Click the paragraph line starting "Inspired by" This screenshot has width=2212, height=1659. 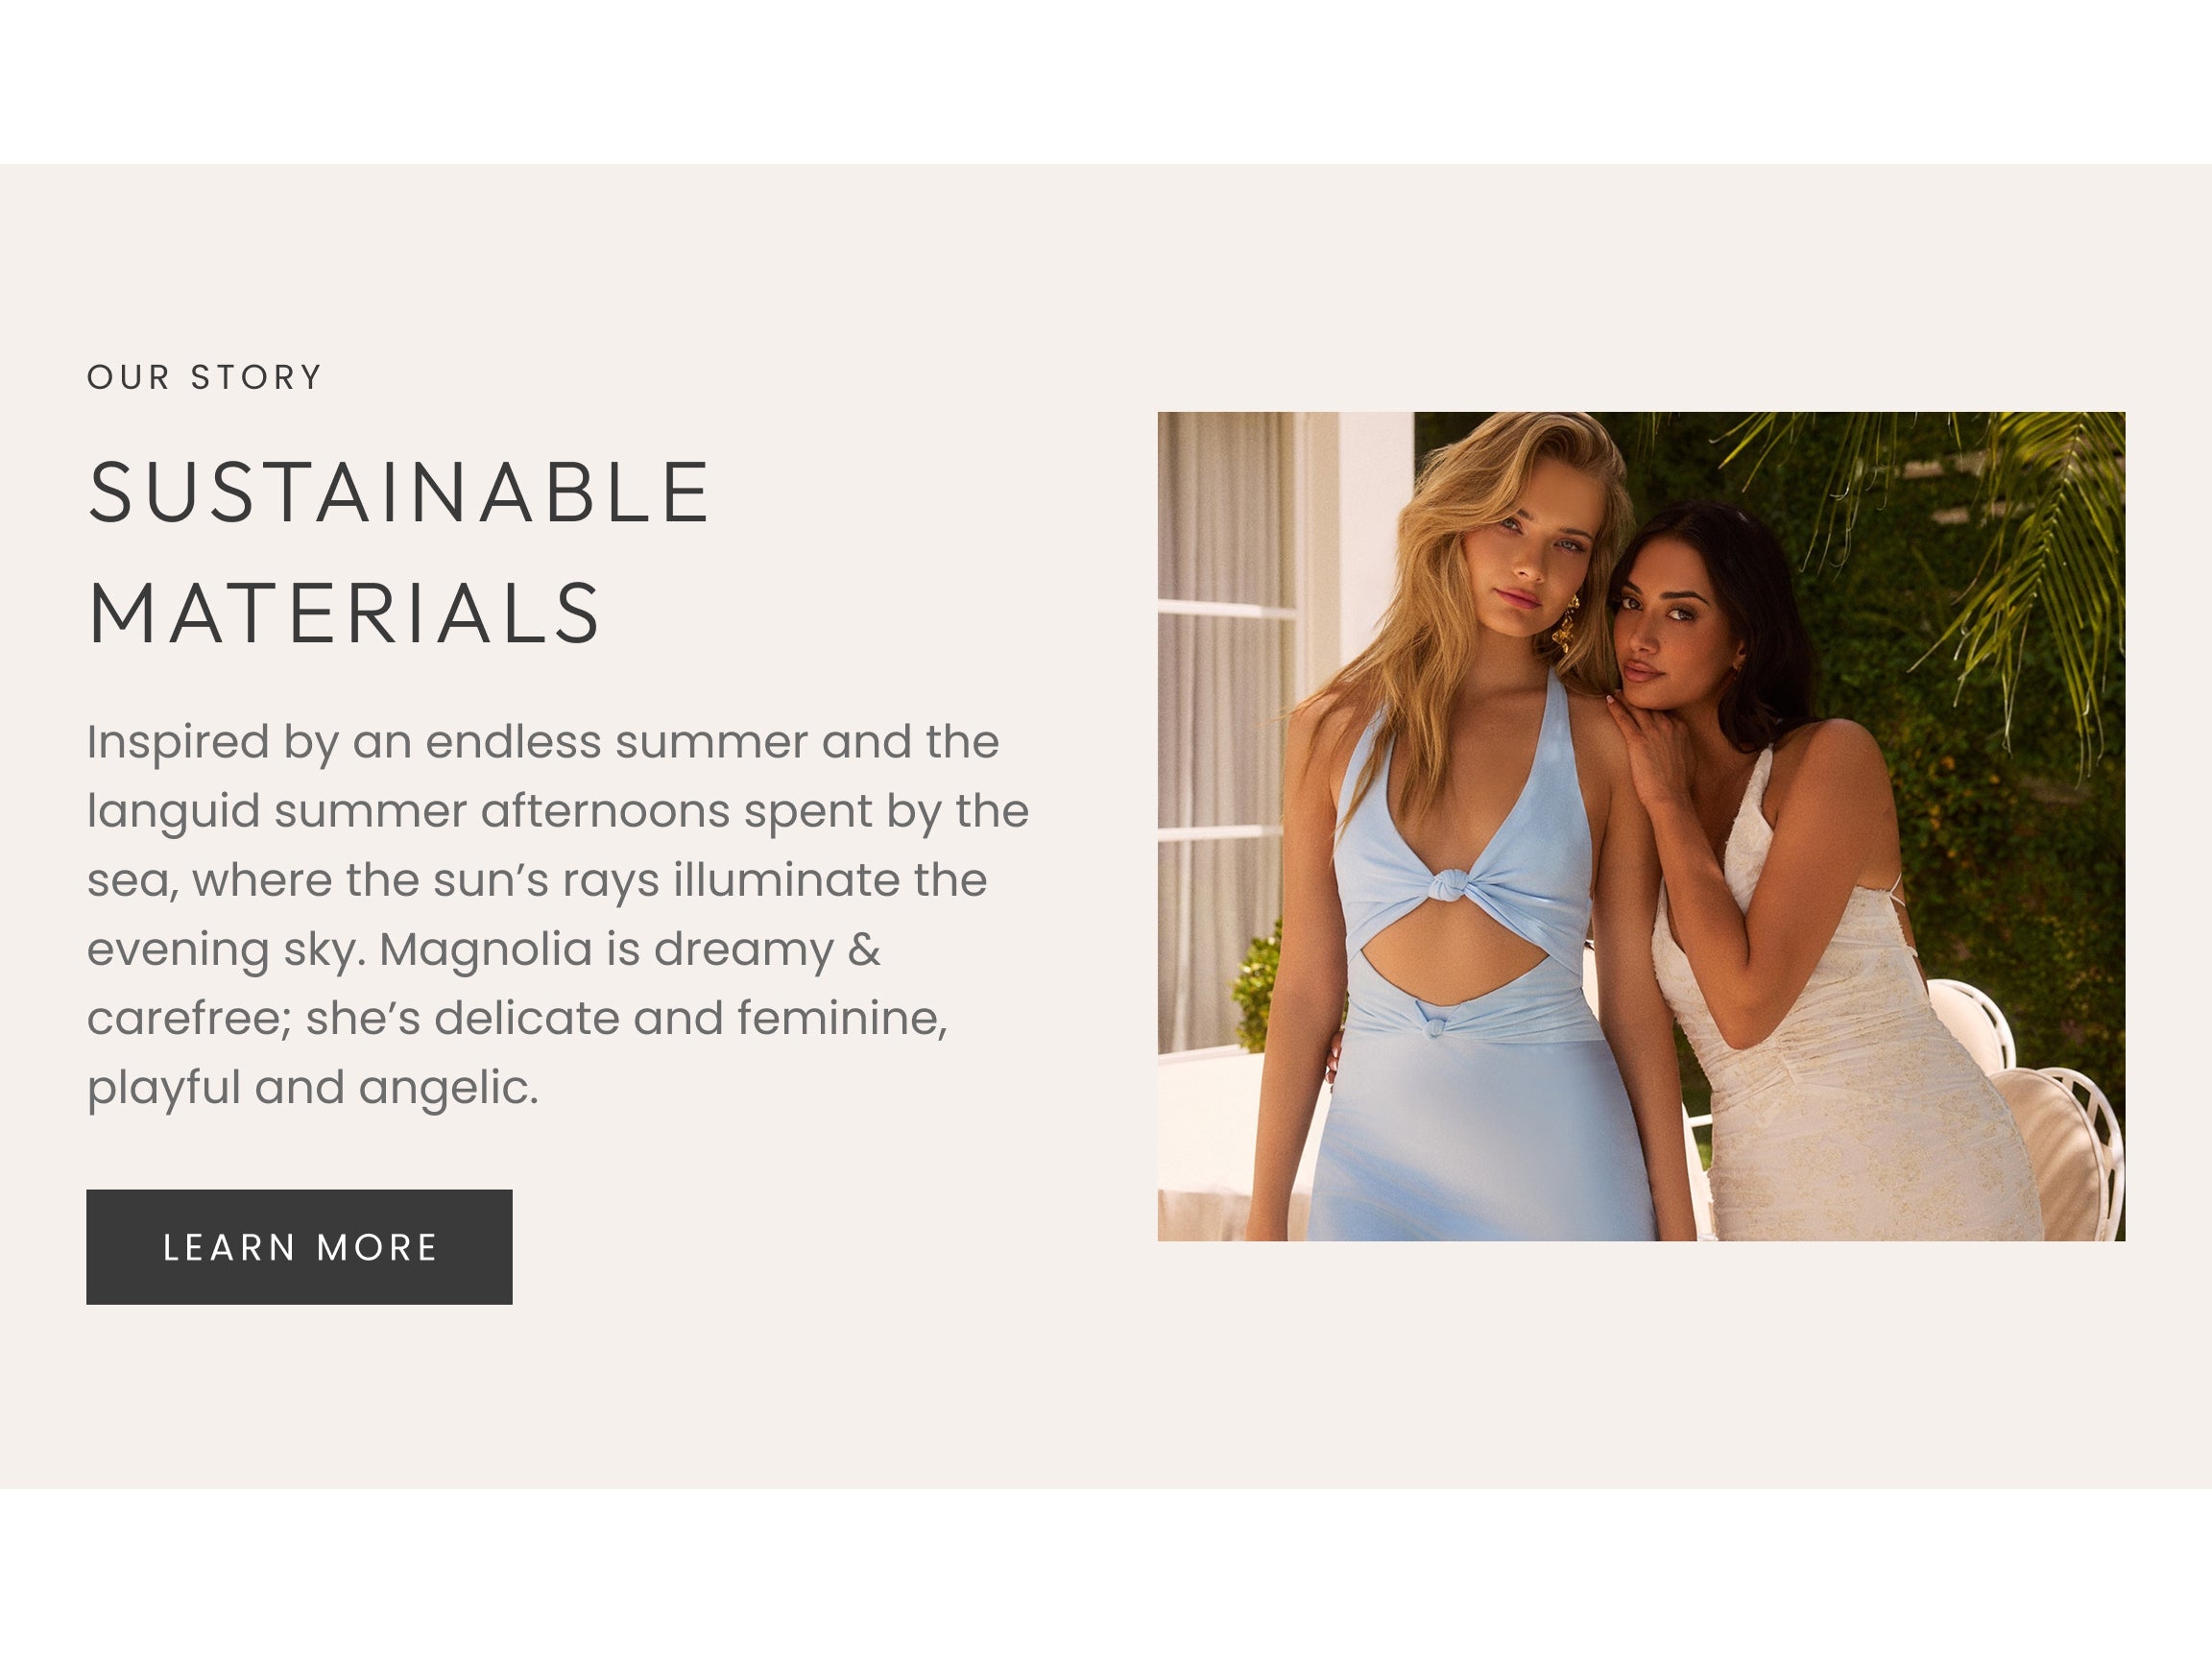pos(543,743)
